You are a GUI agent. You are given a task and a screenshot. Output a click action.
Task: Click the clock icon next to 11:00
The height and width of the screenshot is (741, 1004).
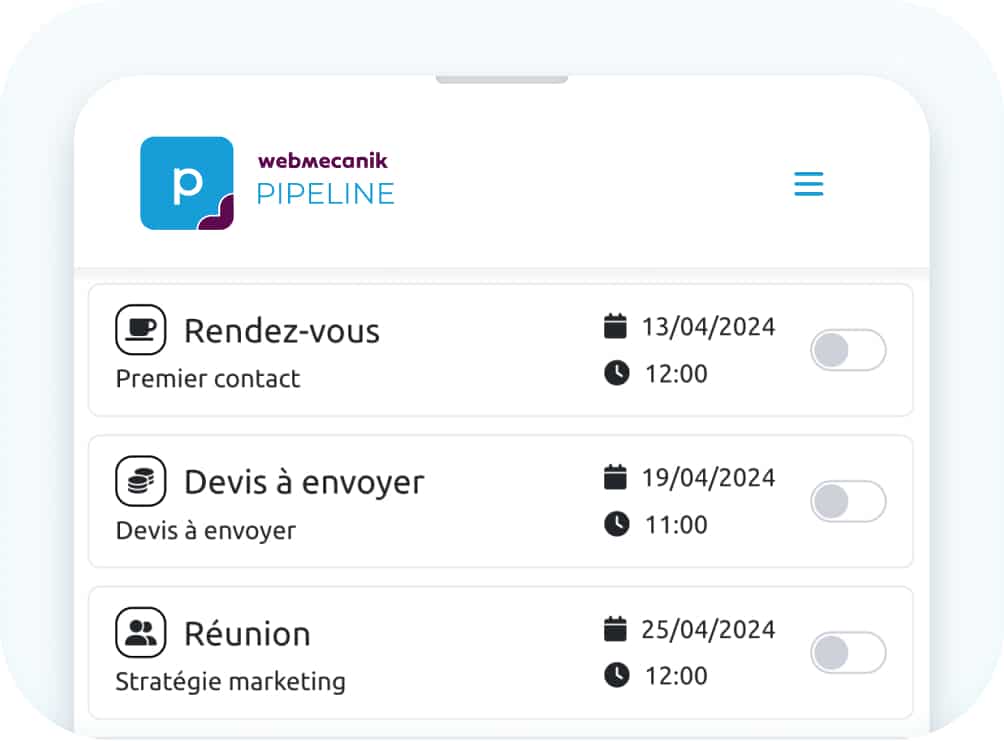(616, 525)
